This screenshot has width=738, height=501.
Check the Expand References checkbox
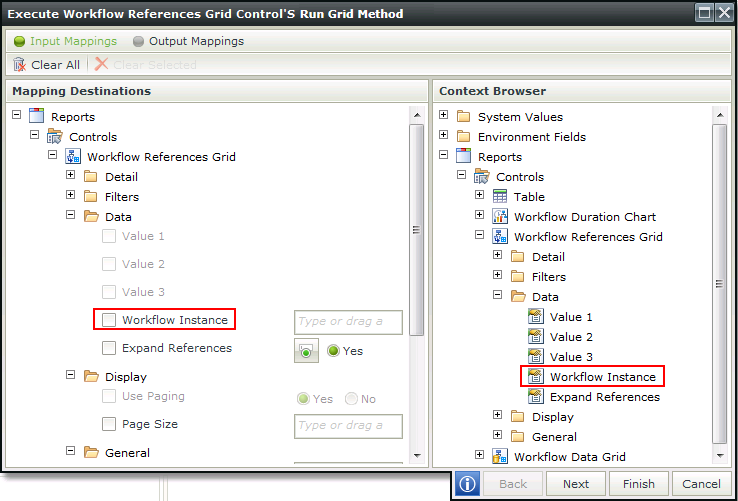(109, 348)
